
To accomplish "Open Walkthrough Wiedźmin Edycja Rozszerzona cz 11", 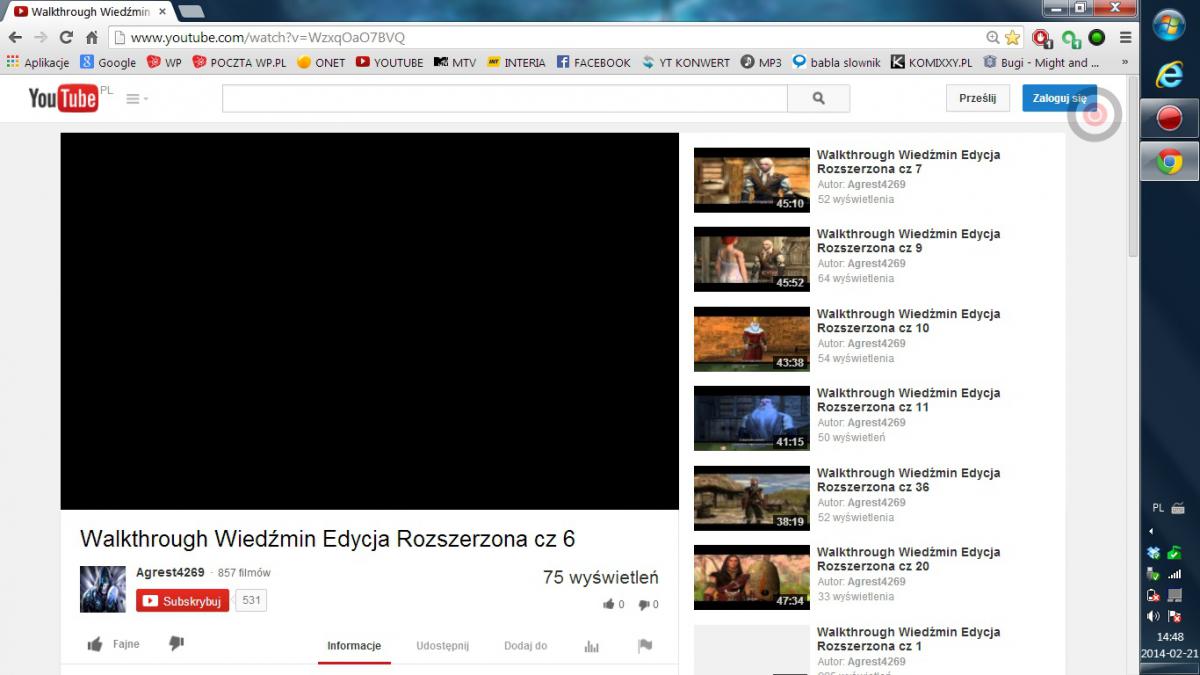I will 908,400.
